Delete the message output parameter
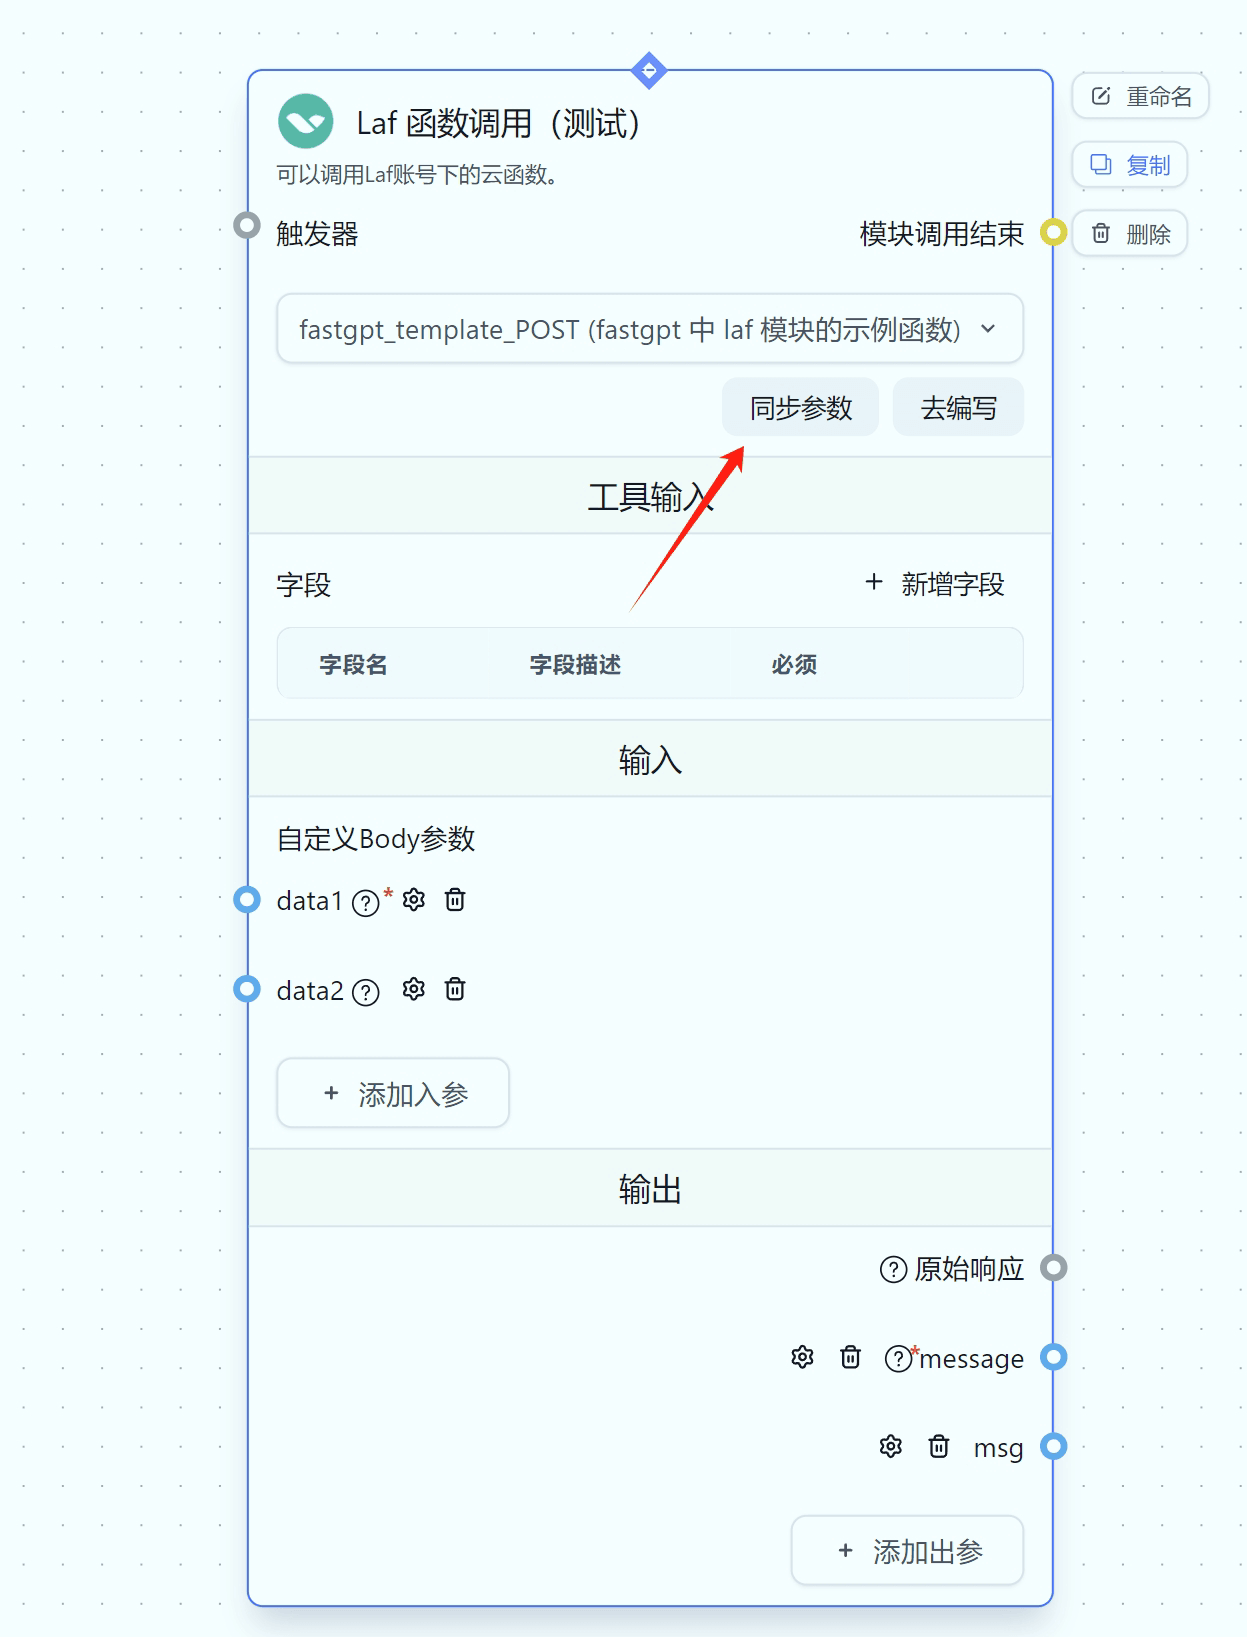The image size is (1247, 1637). pos(850,1357)
